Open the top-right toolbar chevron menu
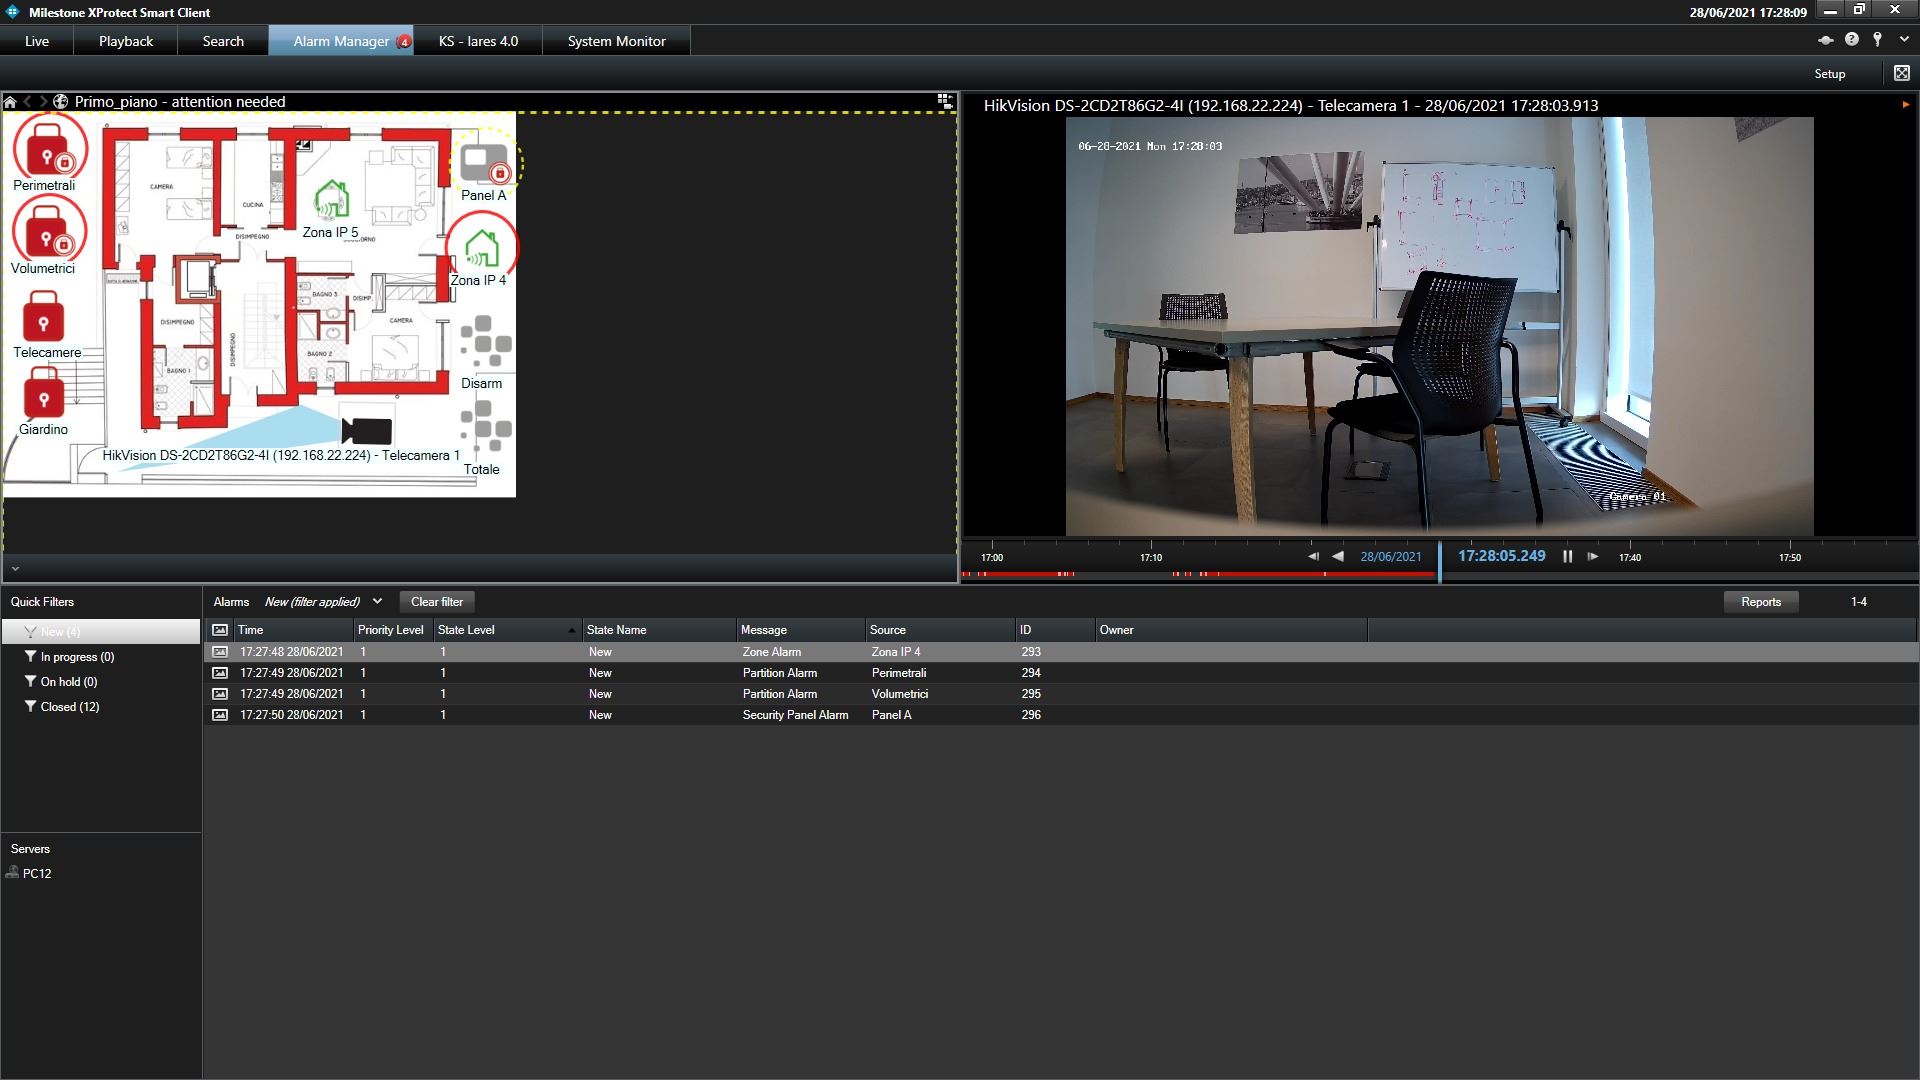Image resolution: width=1920 pixels, height=1080 pixels. pos(1904,40)
